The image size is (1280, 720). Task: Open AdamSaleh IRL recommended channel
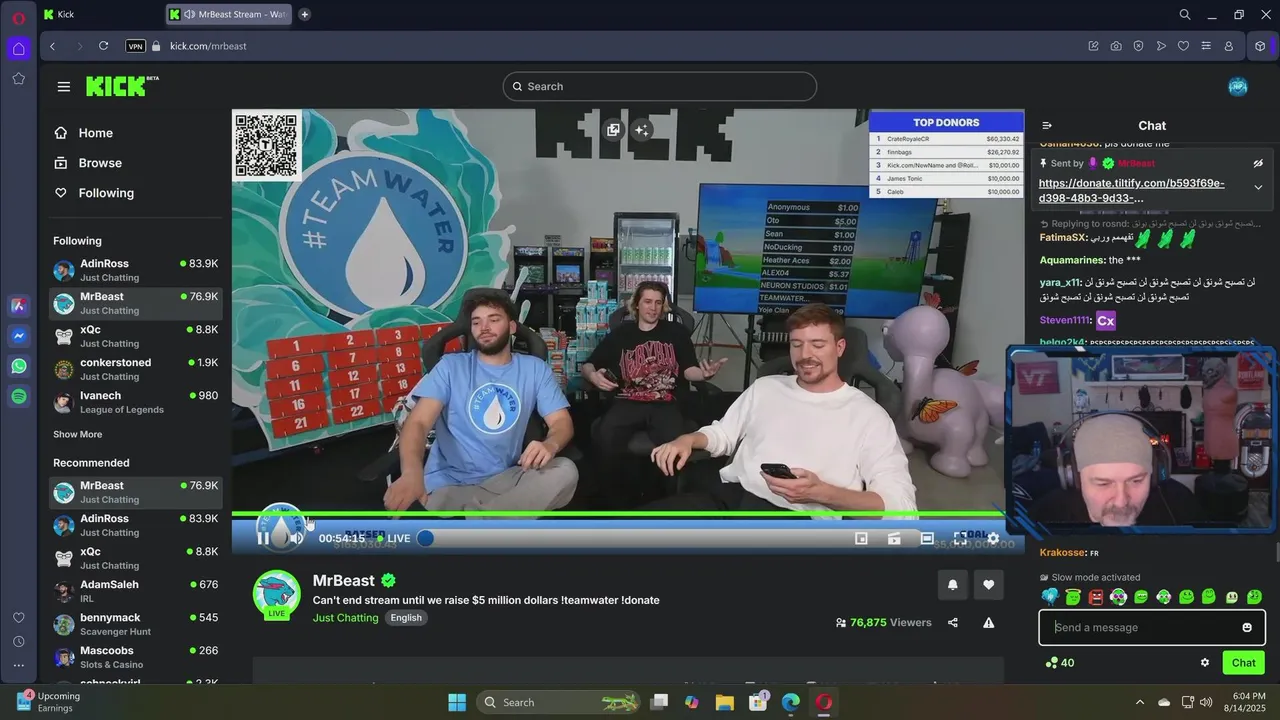coord(136,591)
